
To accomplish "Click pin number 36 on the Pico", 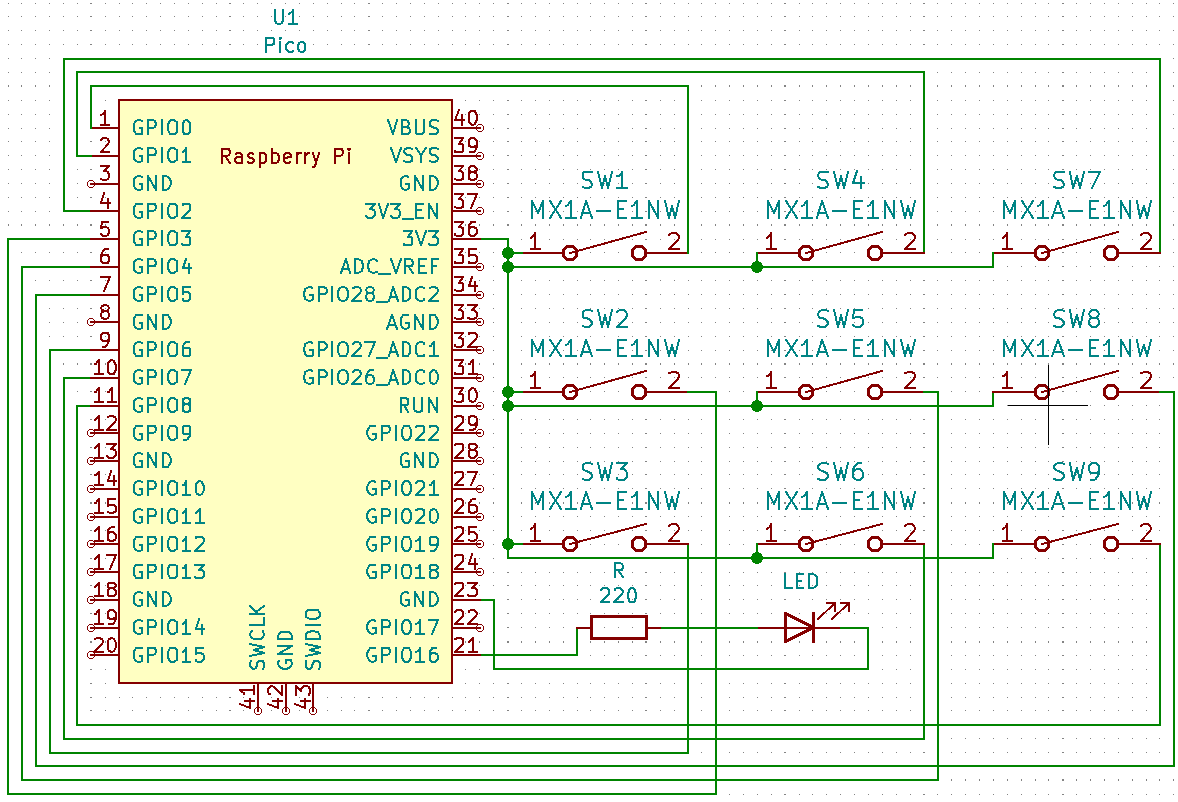I will tap(466, 229).
